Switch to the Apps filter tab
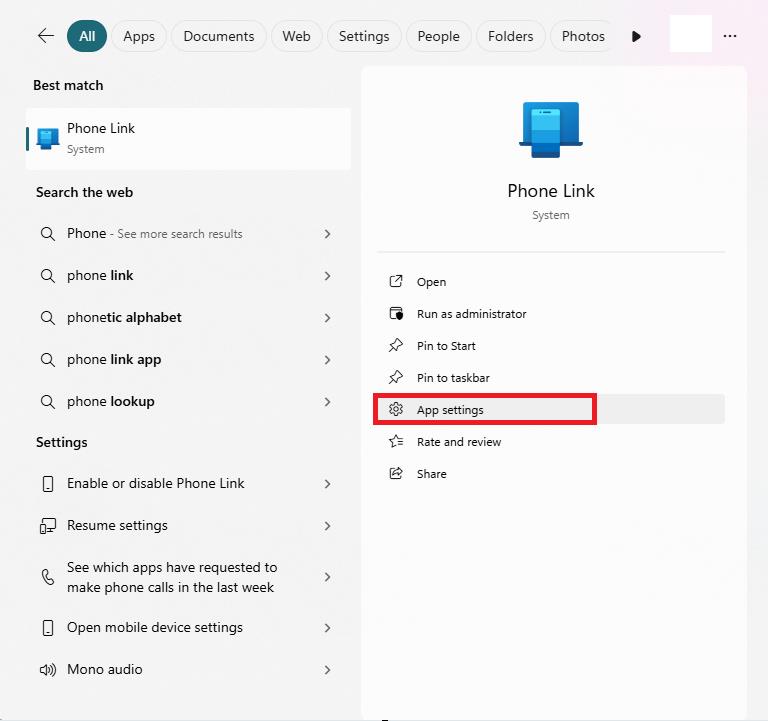 tap(139, 36)
